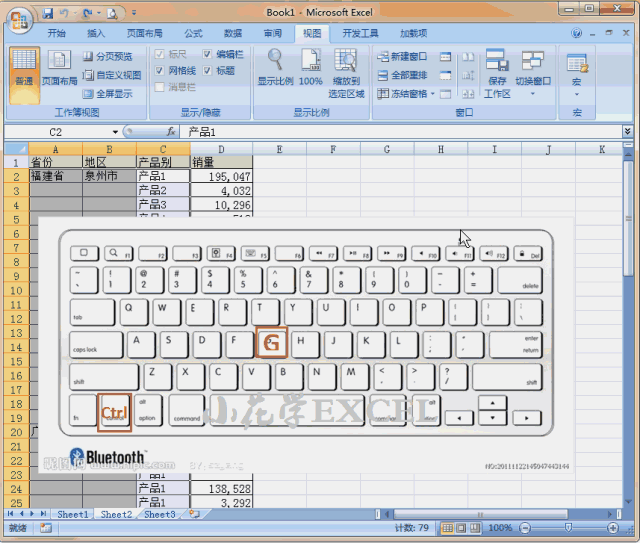The height and width of the screenshot is (543, 640).
Task: Save the workbook from quick access toolbar
Action: 48,13
